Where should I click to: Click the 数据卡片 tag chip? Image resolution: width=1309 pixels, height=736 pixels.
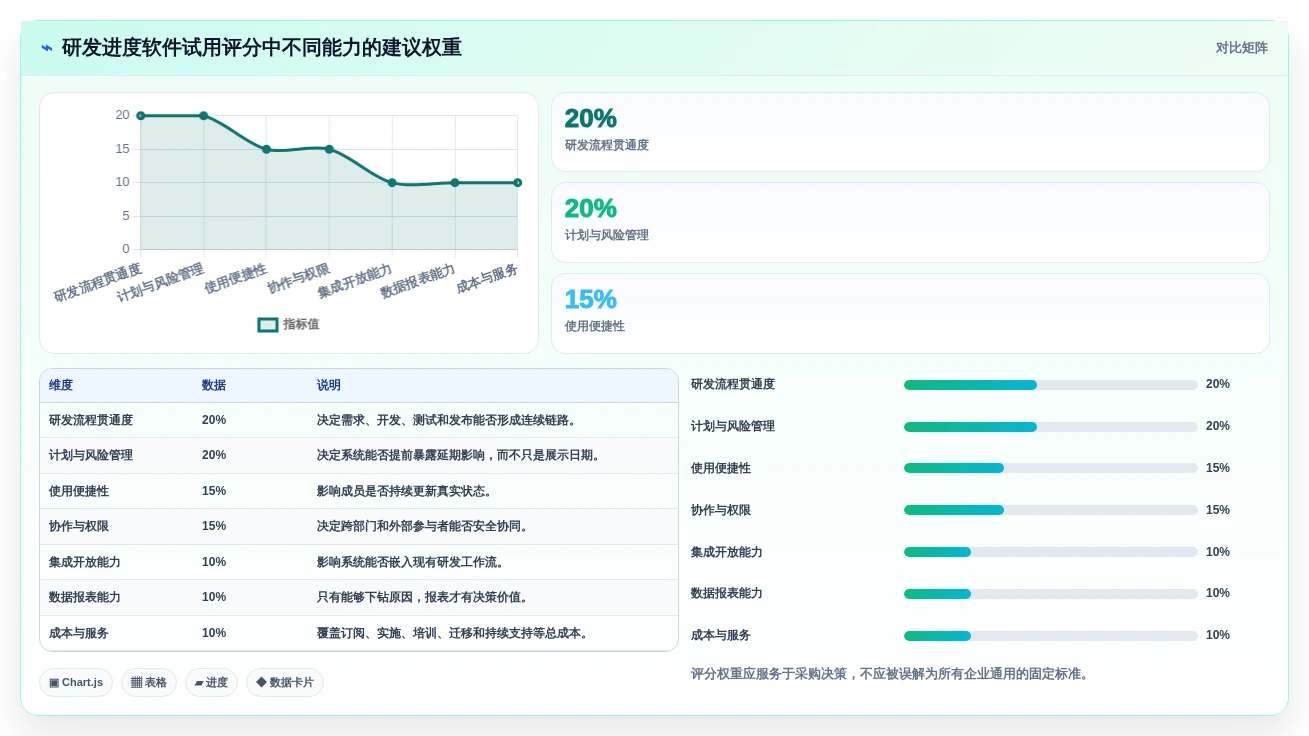tap(285, 683)
